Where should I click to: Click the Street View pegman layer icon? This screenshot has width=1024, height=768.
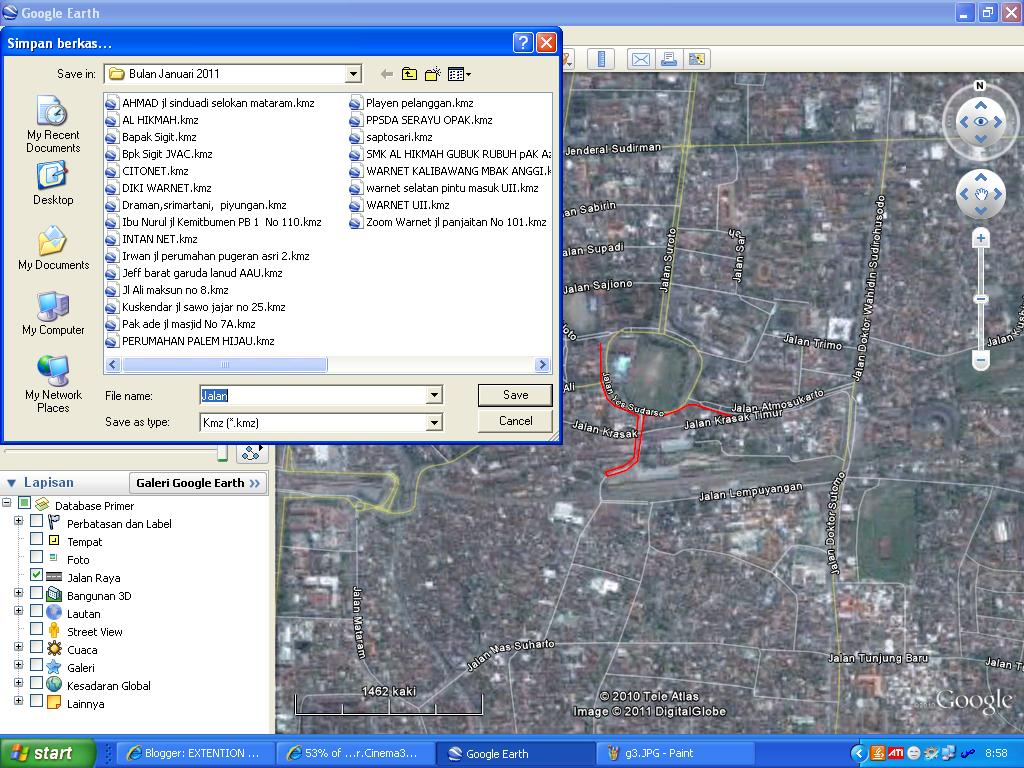tap(54, 631)
